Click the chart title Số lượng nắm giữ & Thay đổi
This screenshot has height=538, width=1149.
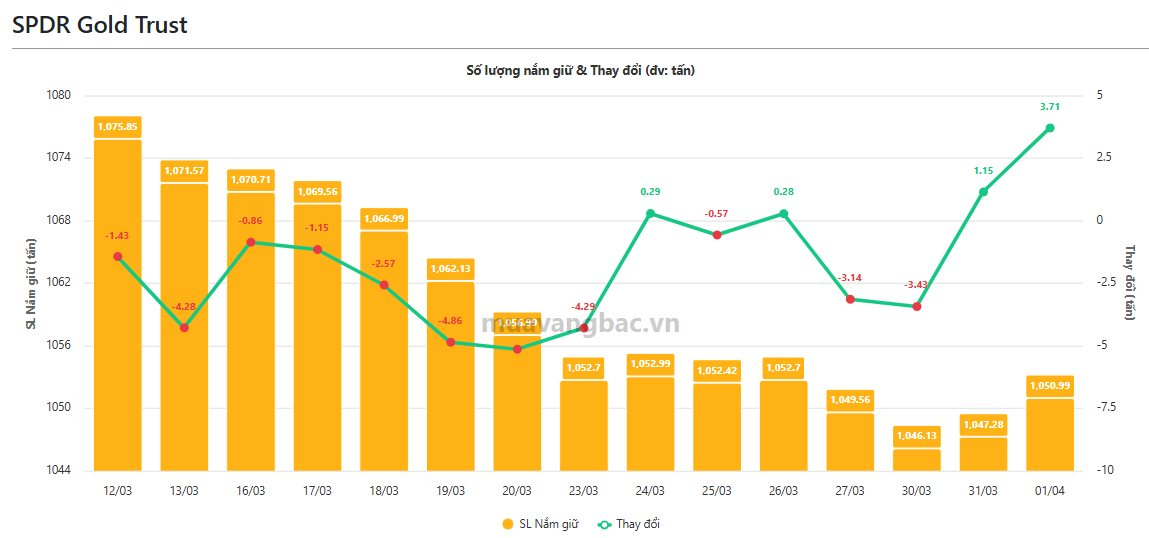coord(580,71)
